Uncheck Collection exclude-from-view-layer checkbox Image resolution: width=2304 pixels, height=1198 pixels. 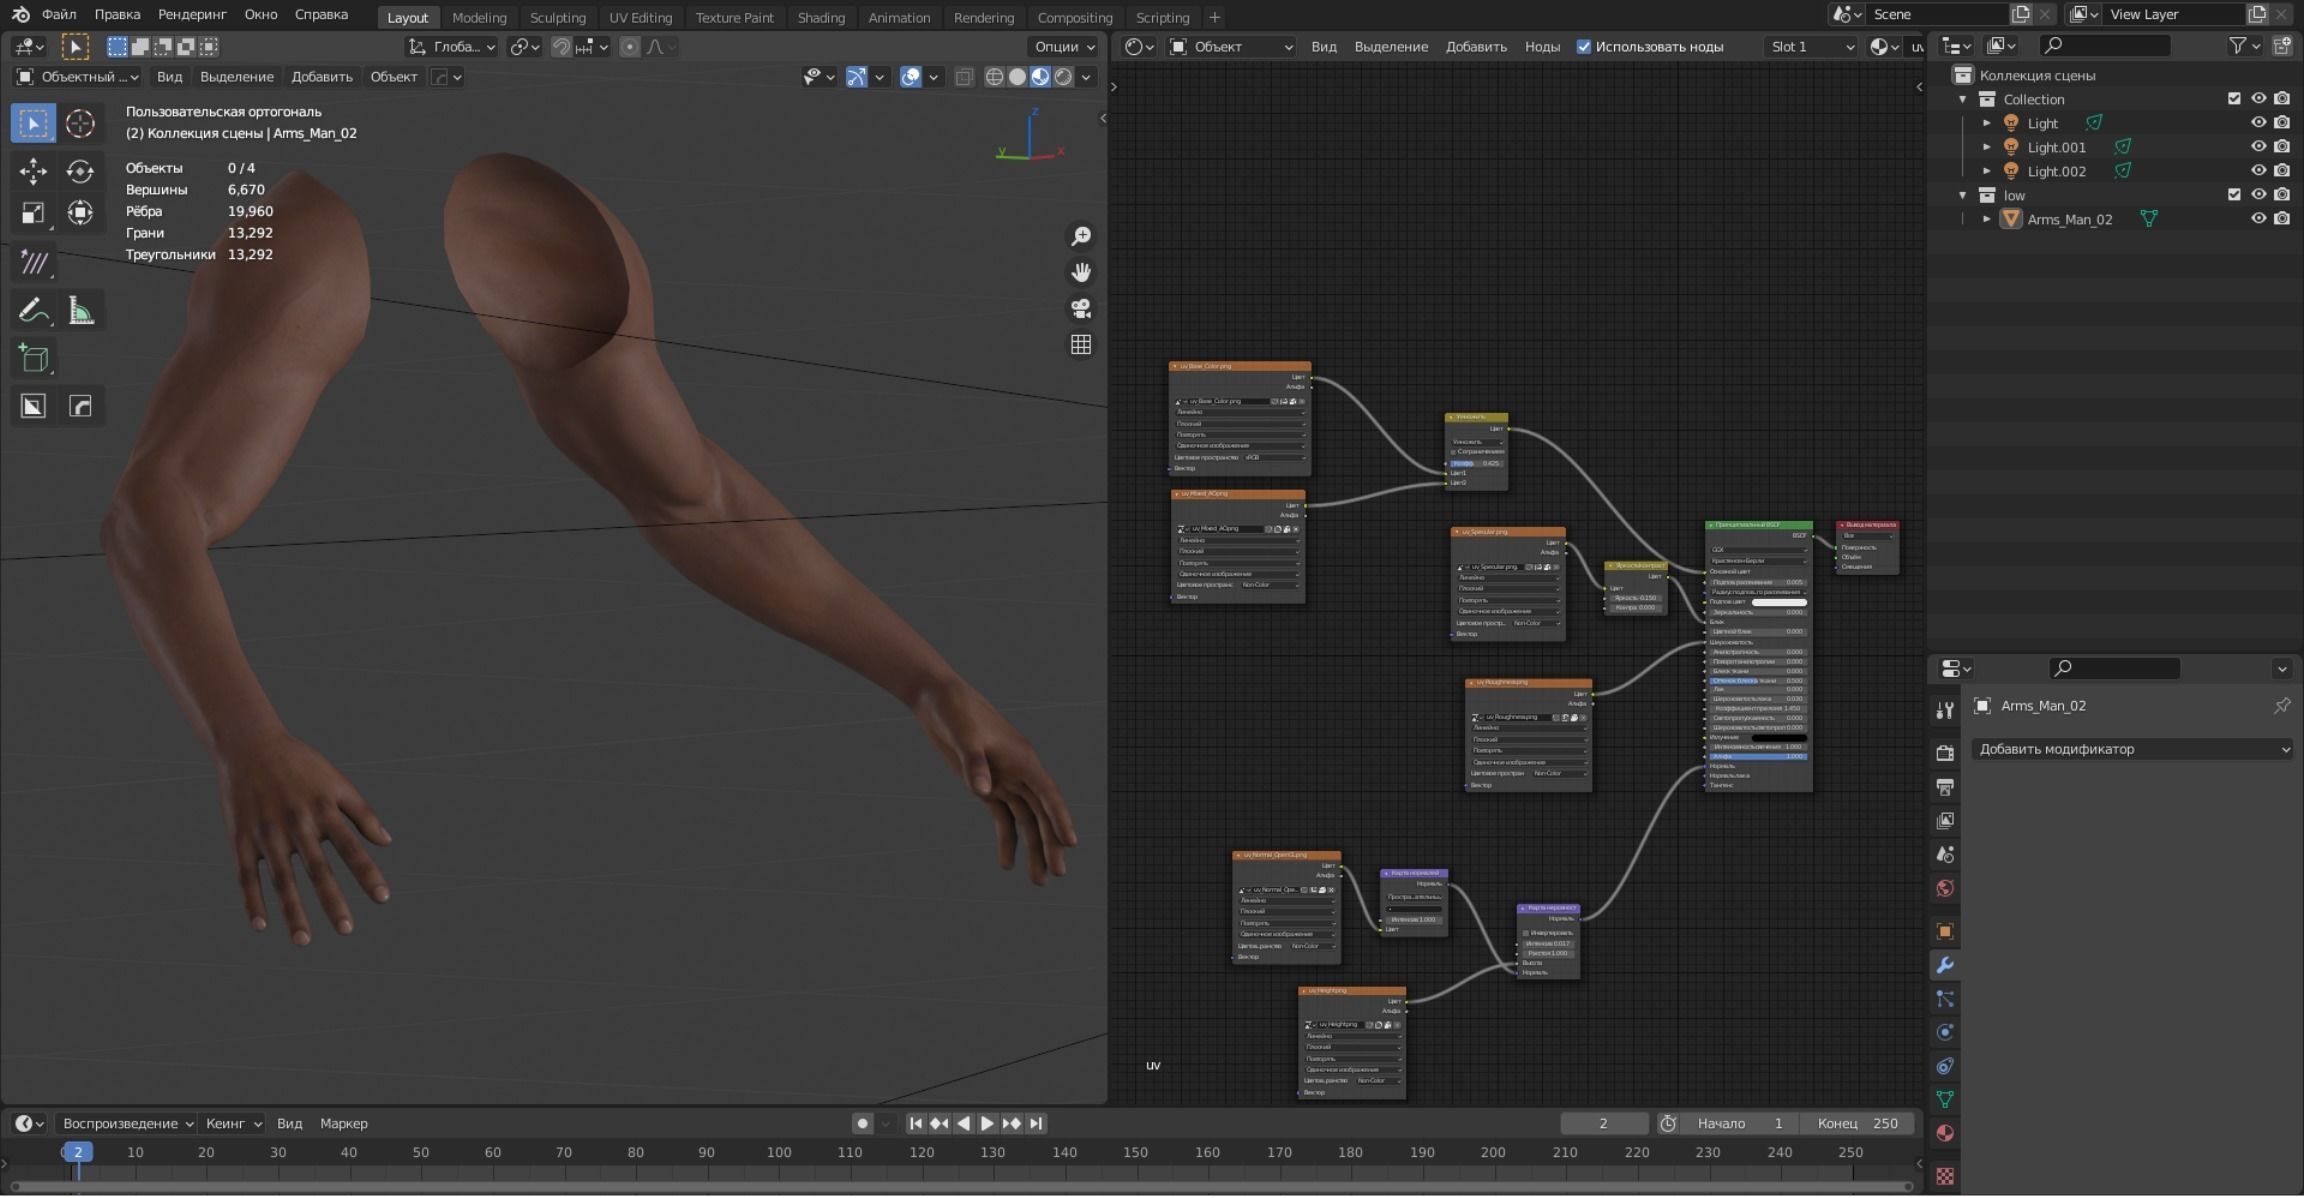pyautogui.click(x=2235, y=98)
